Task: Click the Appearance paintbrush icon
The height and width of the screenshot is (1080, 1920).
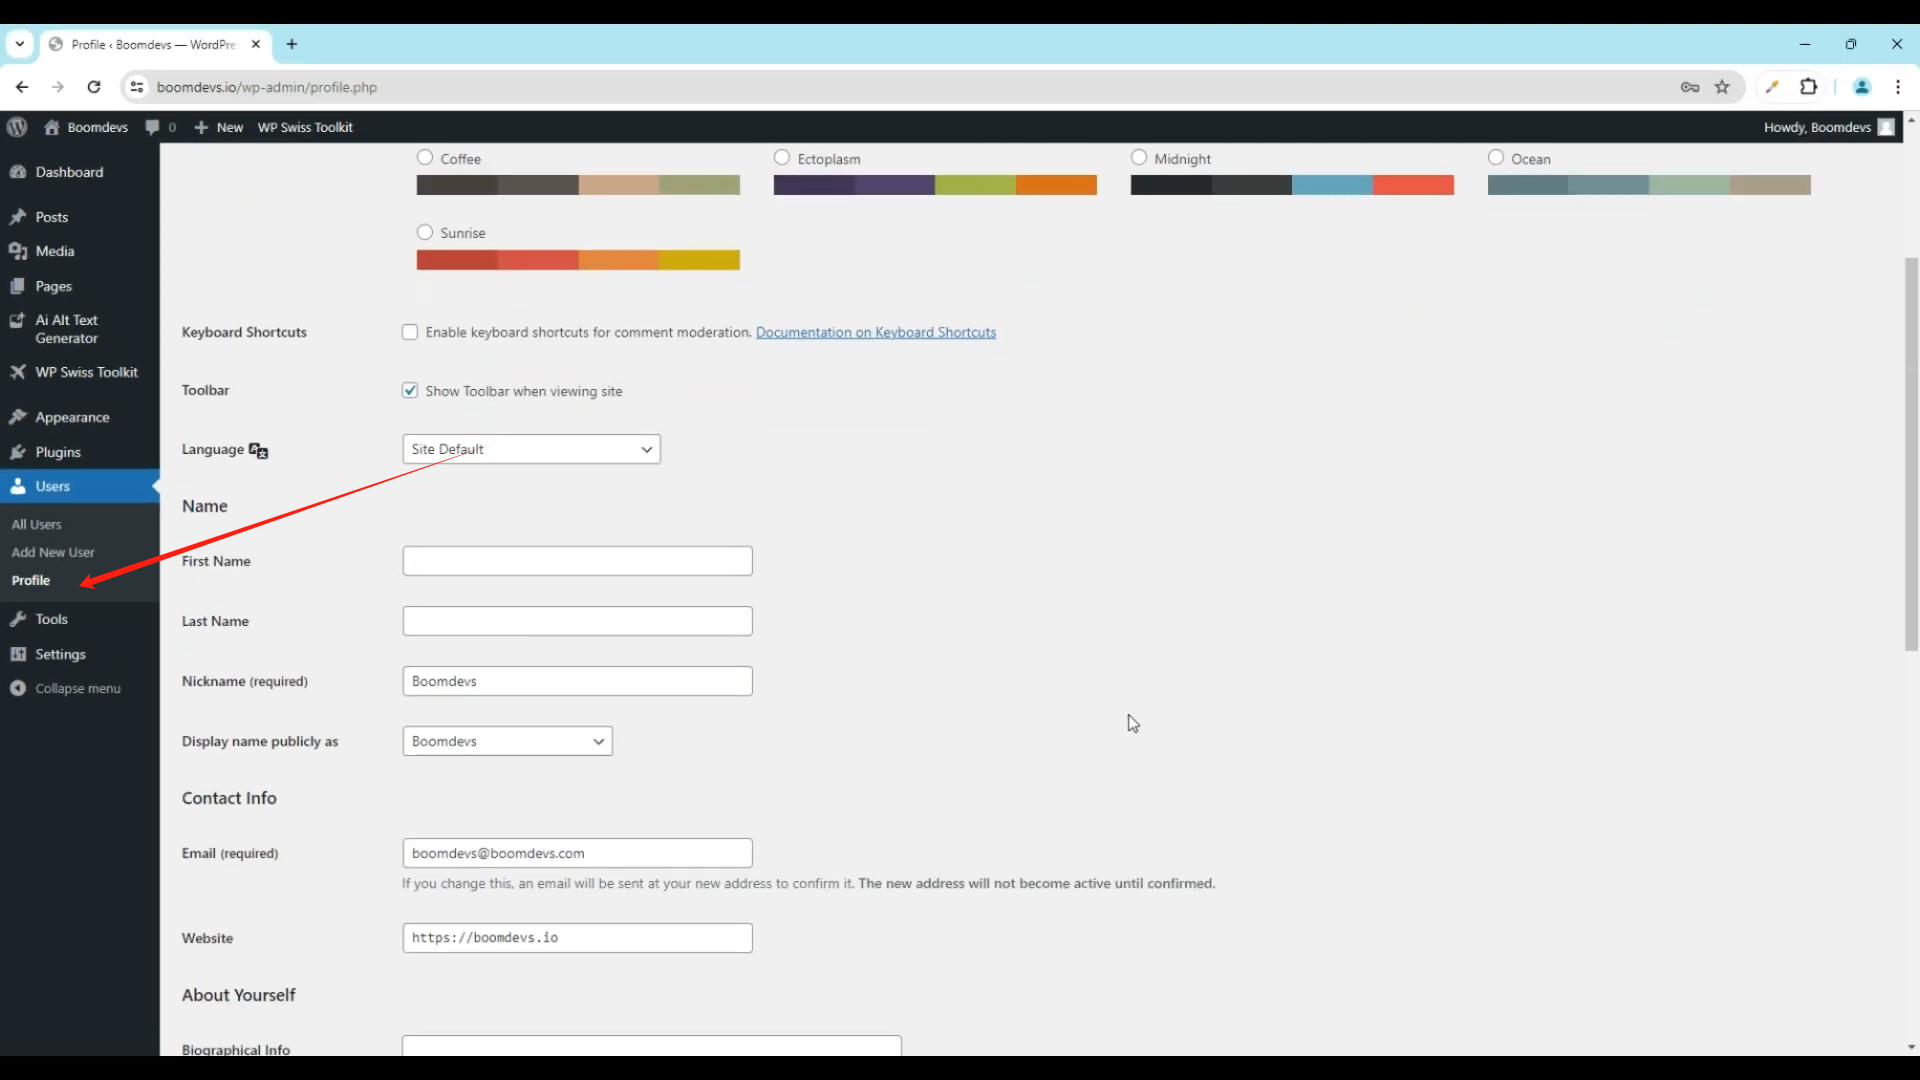Action: pos(18,416)
